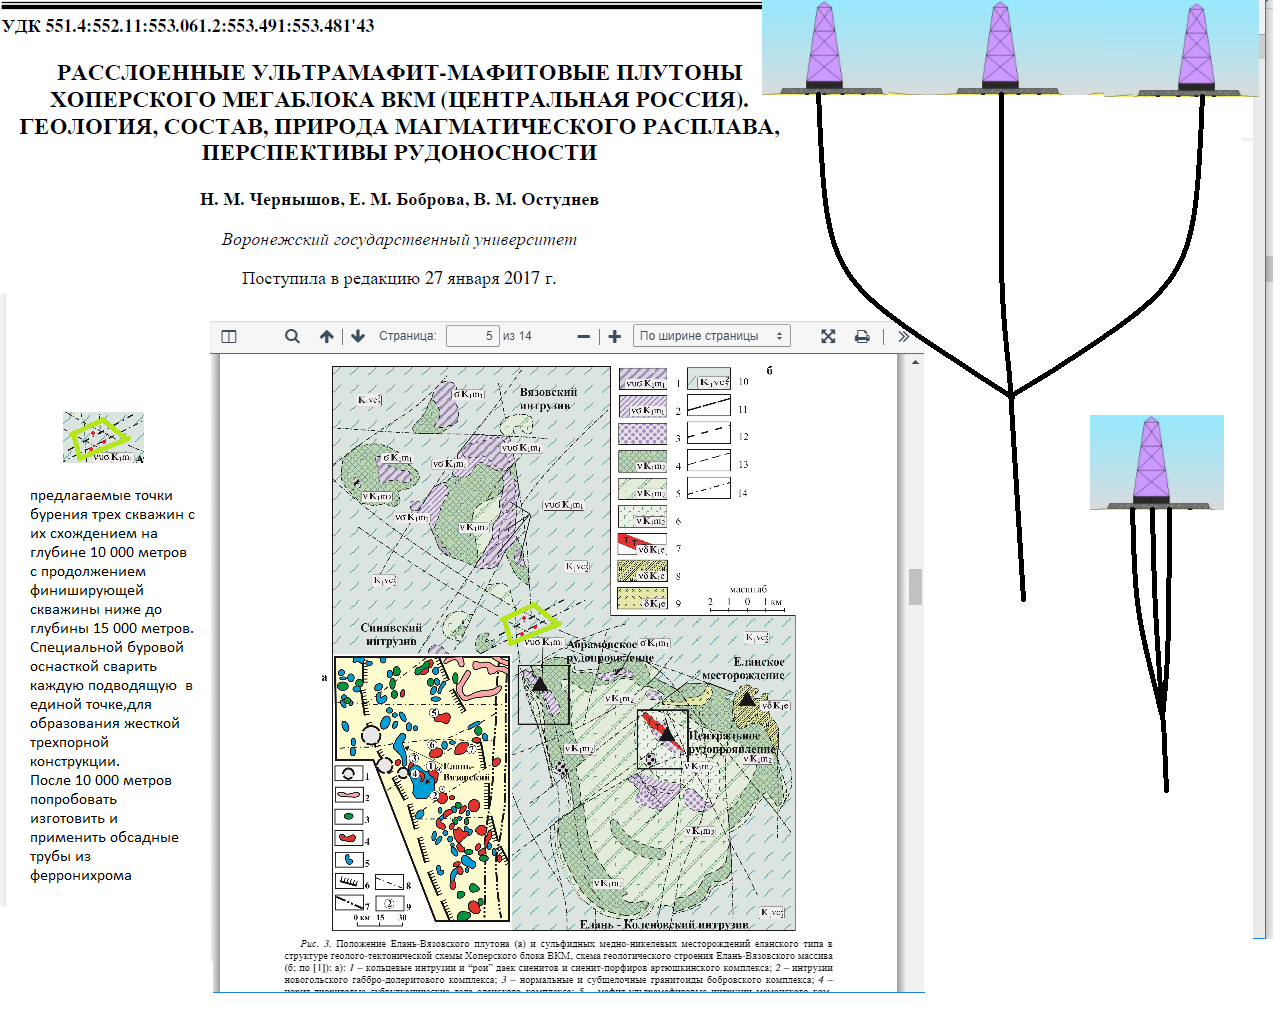Image resolution: width=1280 pixels, height=1024 pixels.
Task: Click 'Центральное рудопроявление' map label
Action: tap(732, 742)
